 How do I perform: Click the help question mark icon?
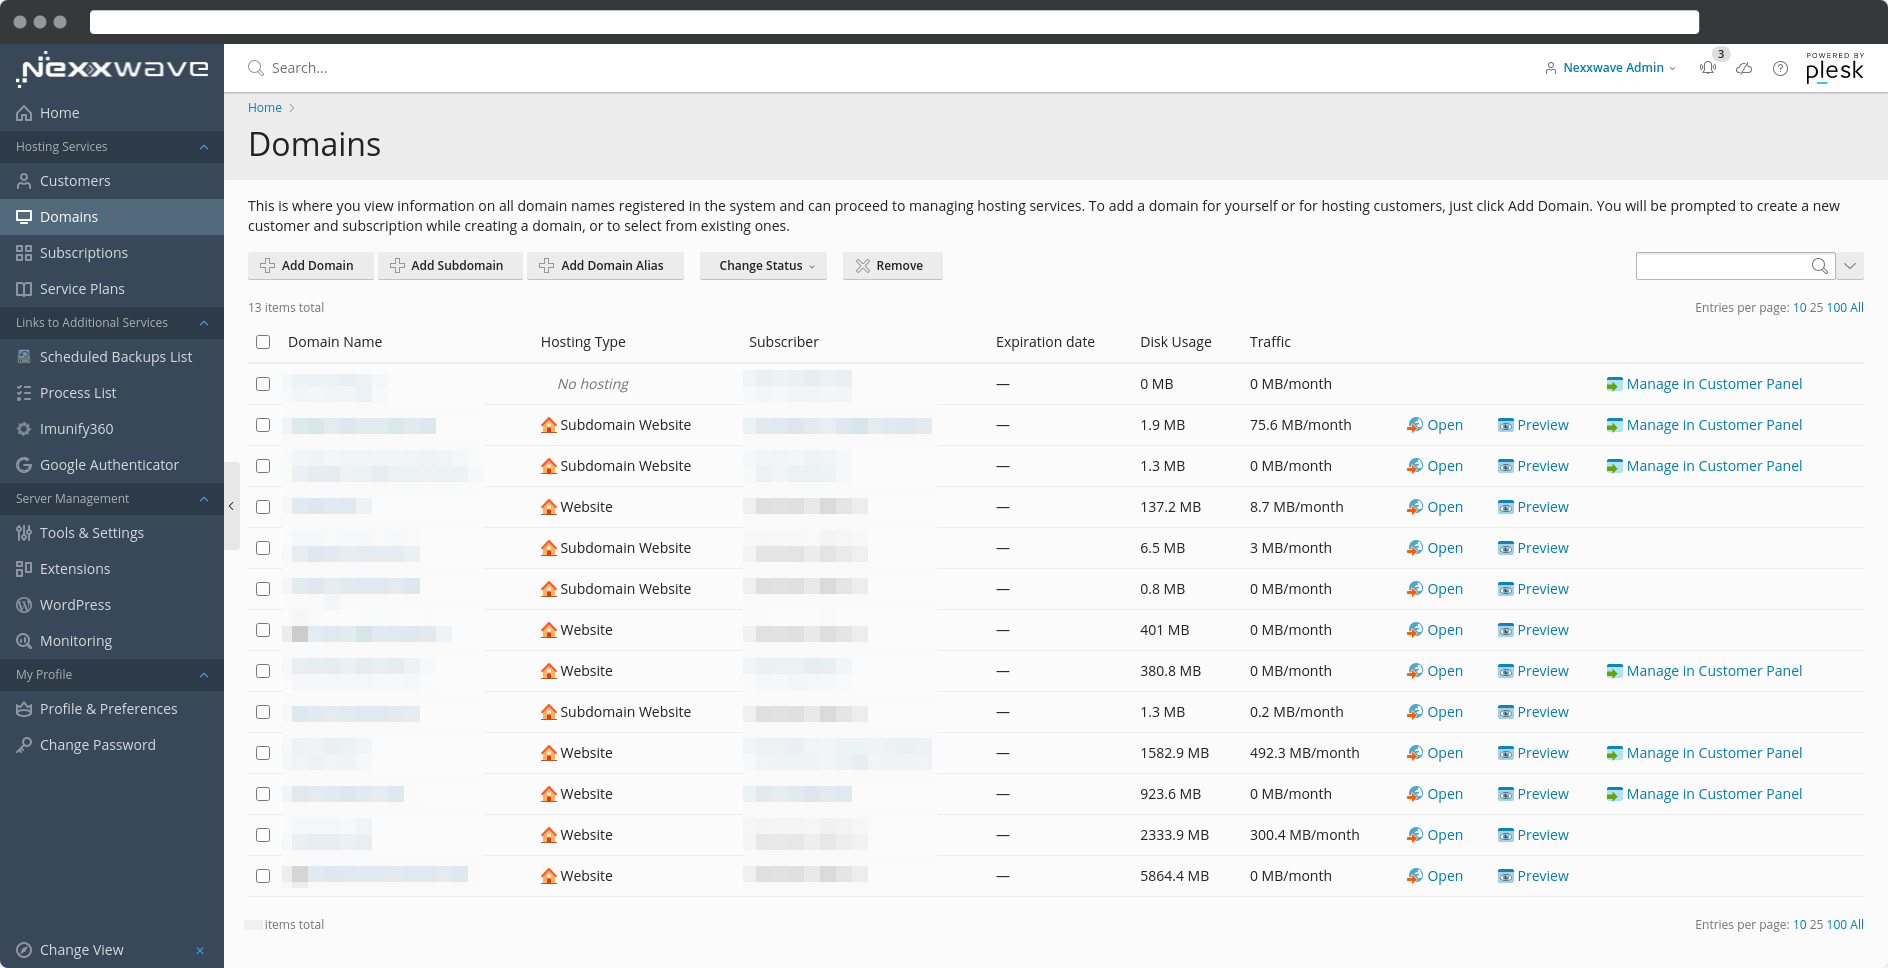coord(1780,68)
